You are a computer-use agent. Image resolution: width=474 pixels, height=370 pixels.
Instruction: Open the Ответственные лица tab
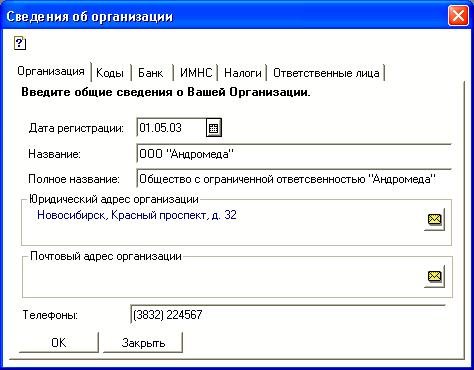326,73
